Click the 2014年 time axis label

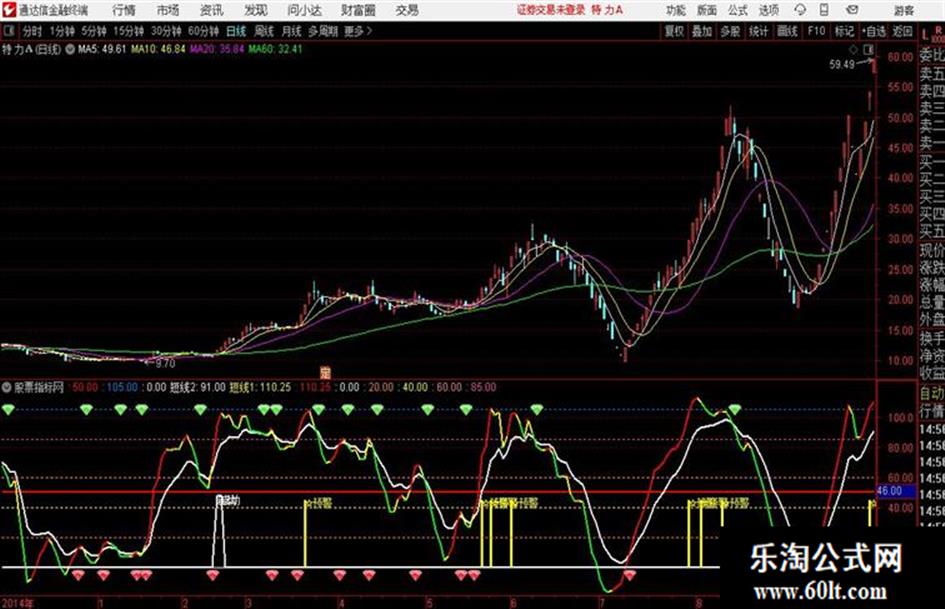pos(18,602)
